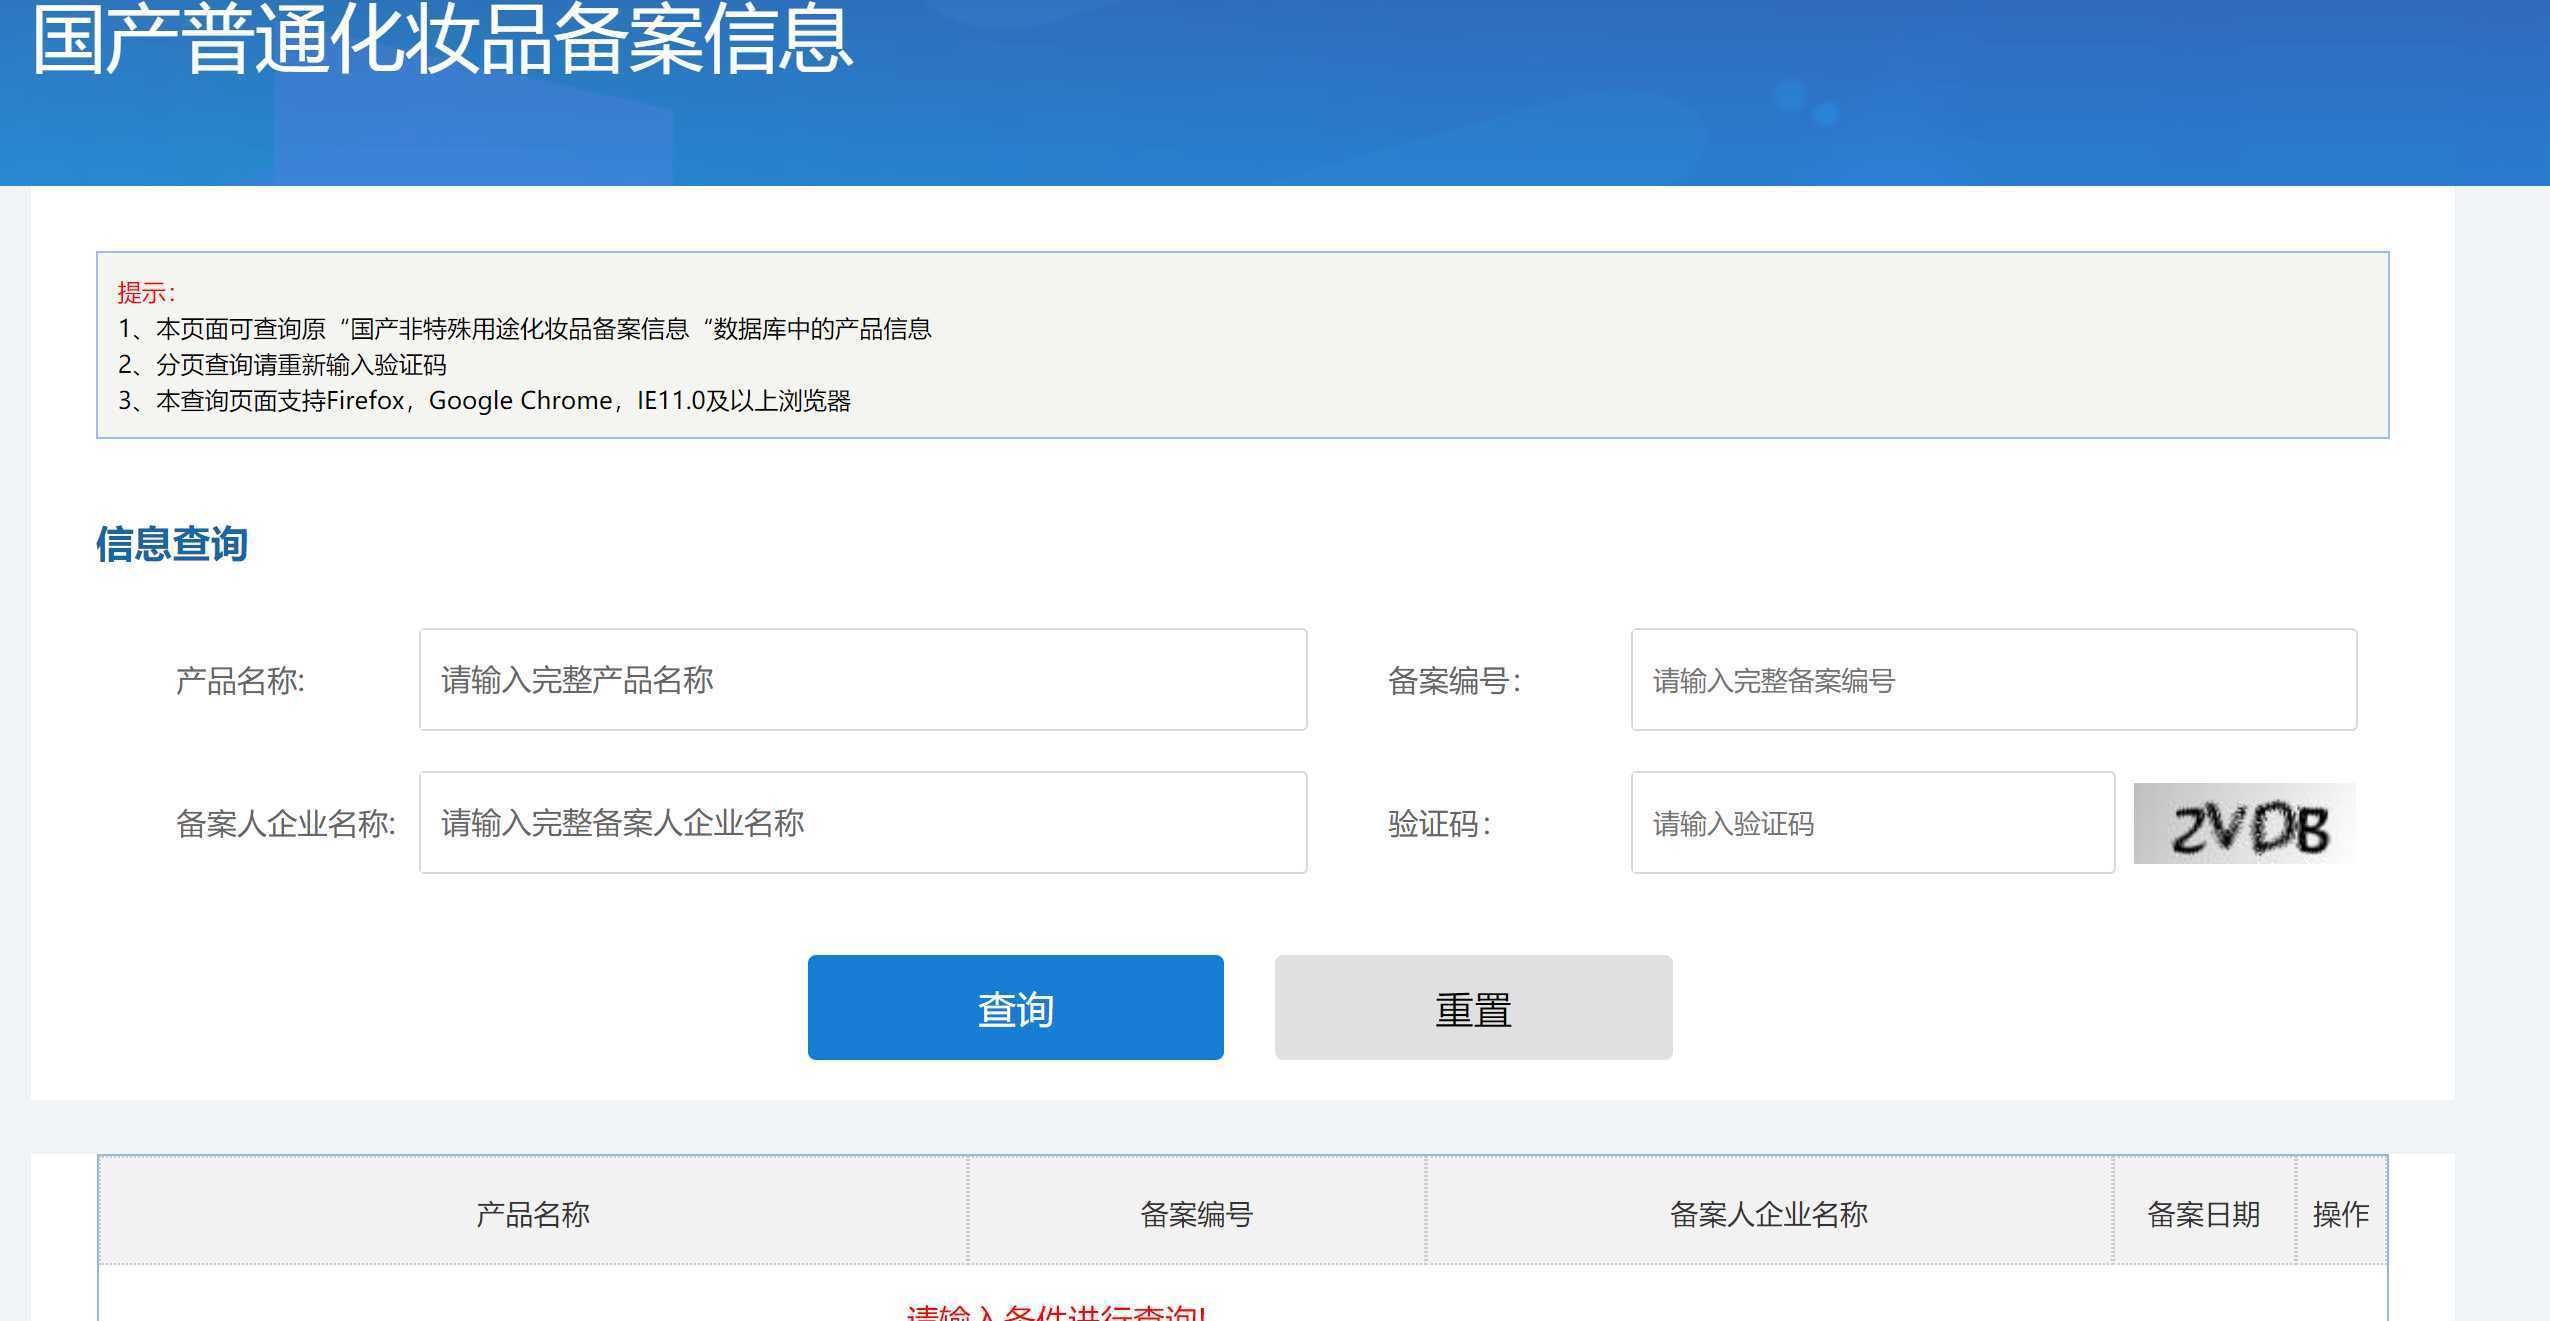Click the 备案编号 table column header
Viewport: 2550px width, 1321px height.
coord(1196,1213)
